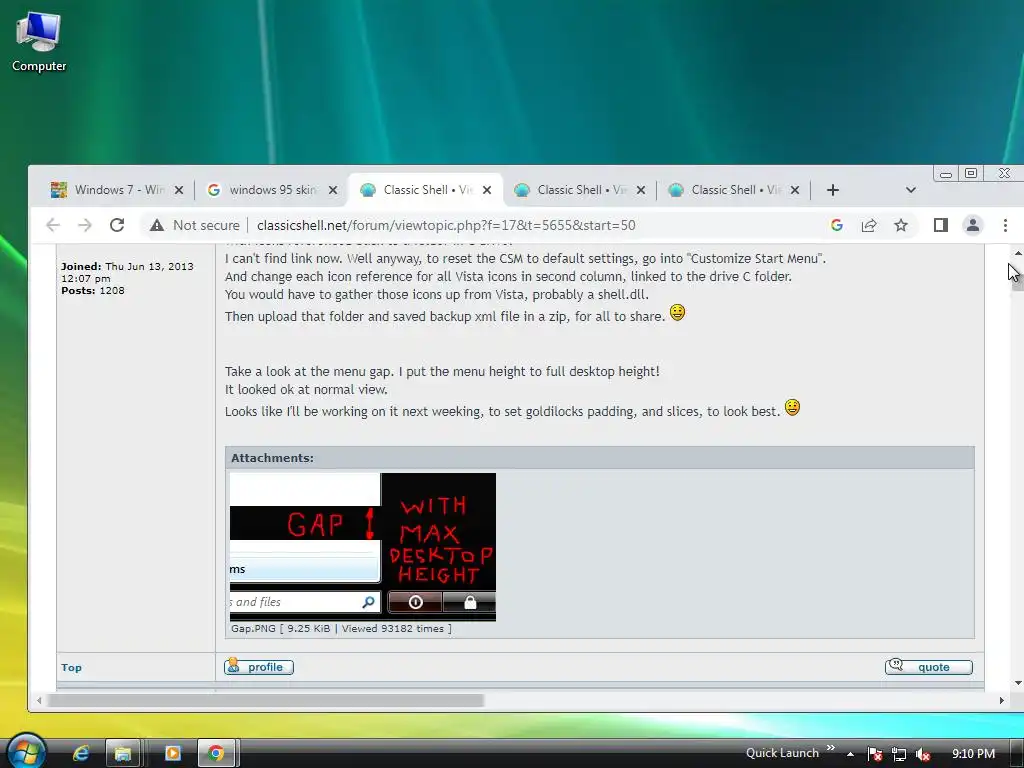This screenshot has height=768, width=1024.
Task: Click horizontal scrollbar left arrow
Action: [39, 700]
